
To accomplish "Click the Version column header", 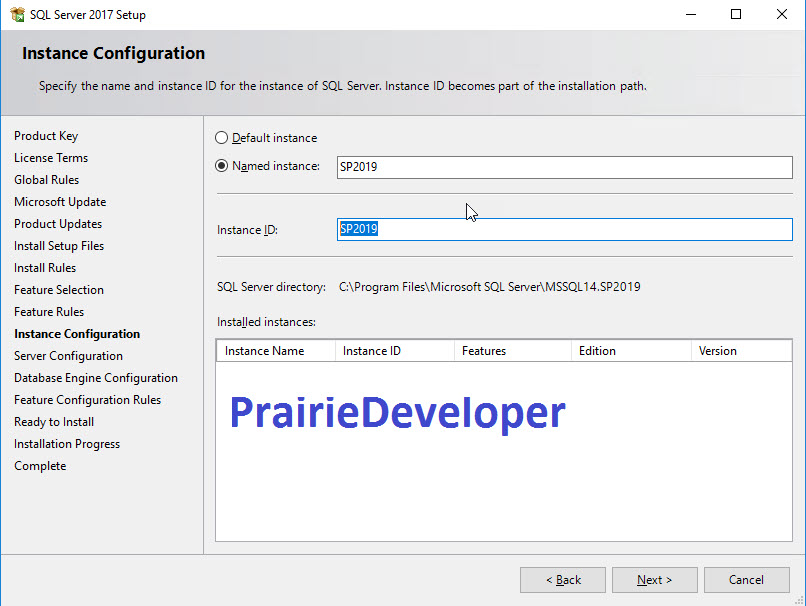I will (x=741, y=351).
